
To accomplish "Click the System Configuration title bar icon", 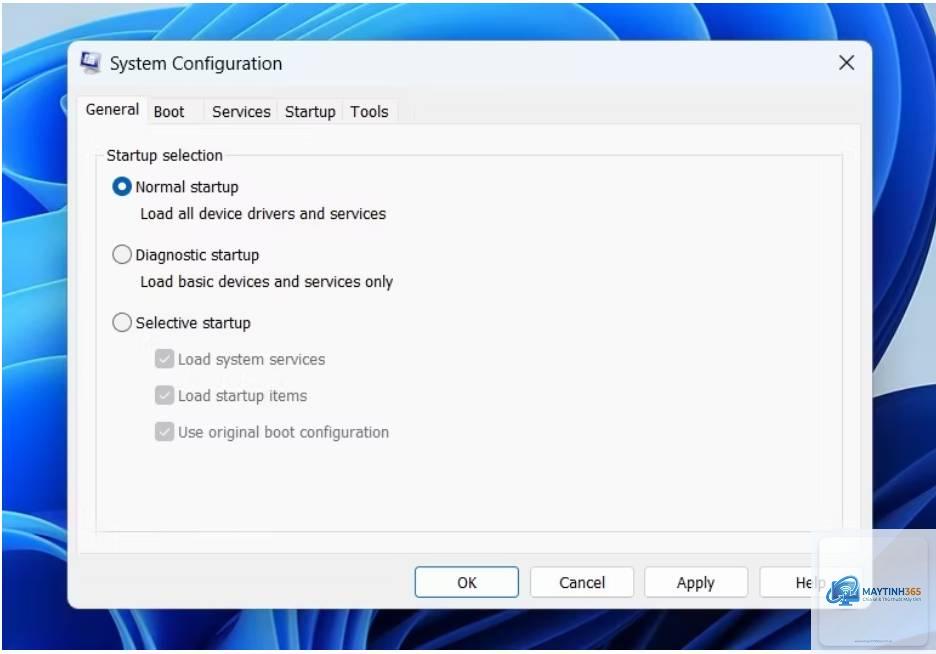I will pyautogui.click(x=91, y=63).
